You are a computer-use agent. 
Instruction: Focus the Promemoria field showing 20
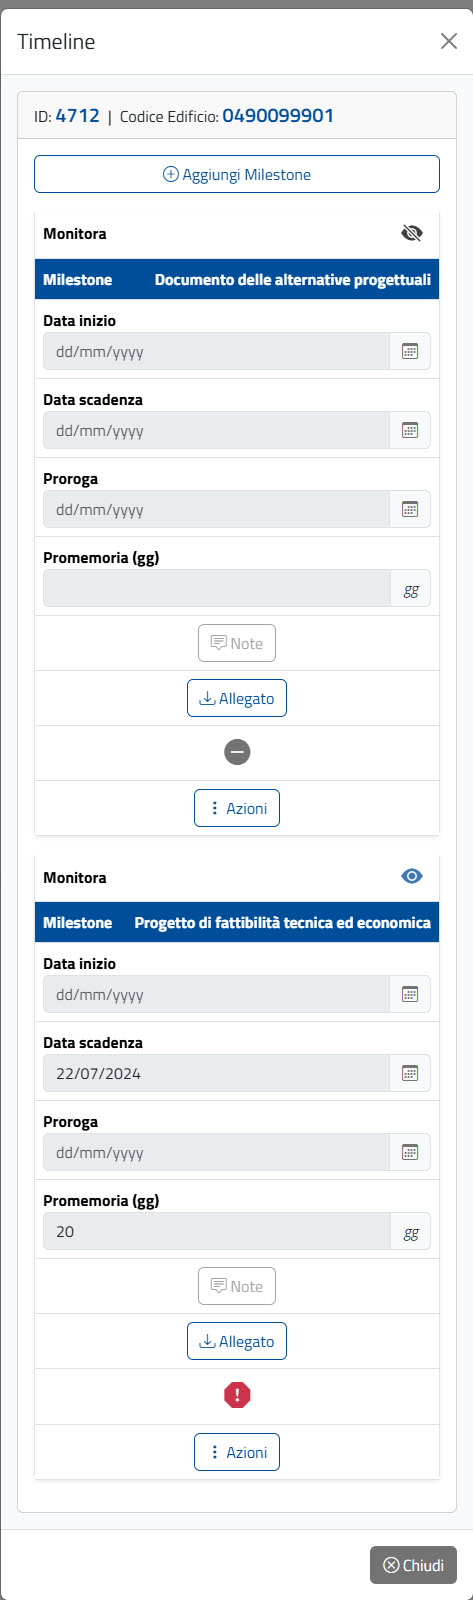point(217,1231)
